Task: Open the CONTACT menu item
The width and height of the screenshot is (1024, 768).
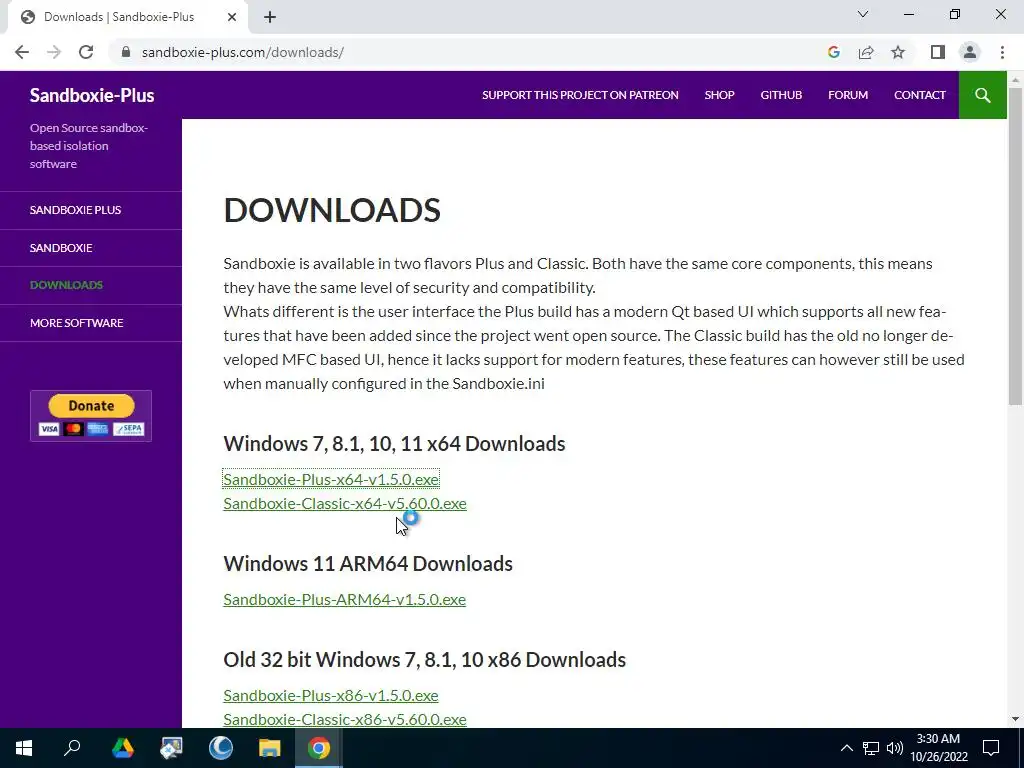Action: pos(920,95)
